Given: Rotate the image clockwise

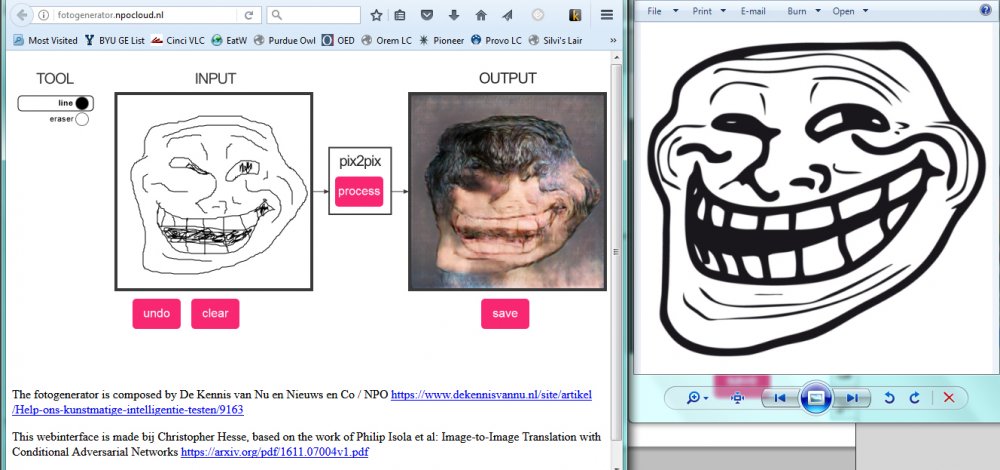Looking at the screenshot, I should 915,398.
